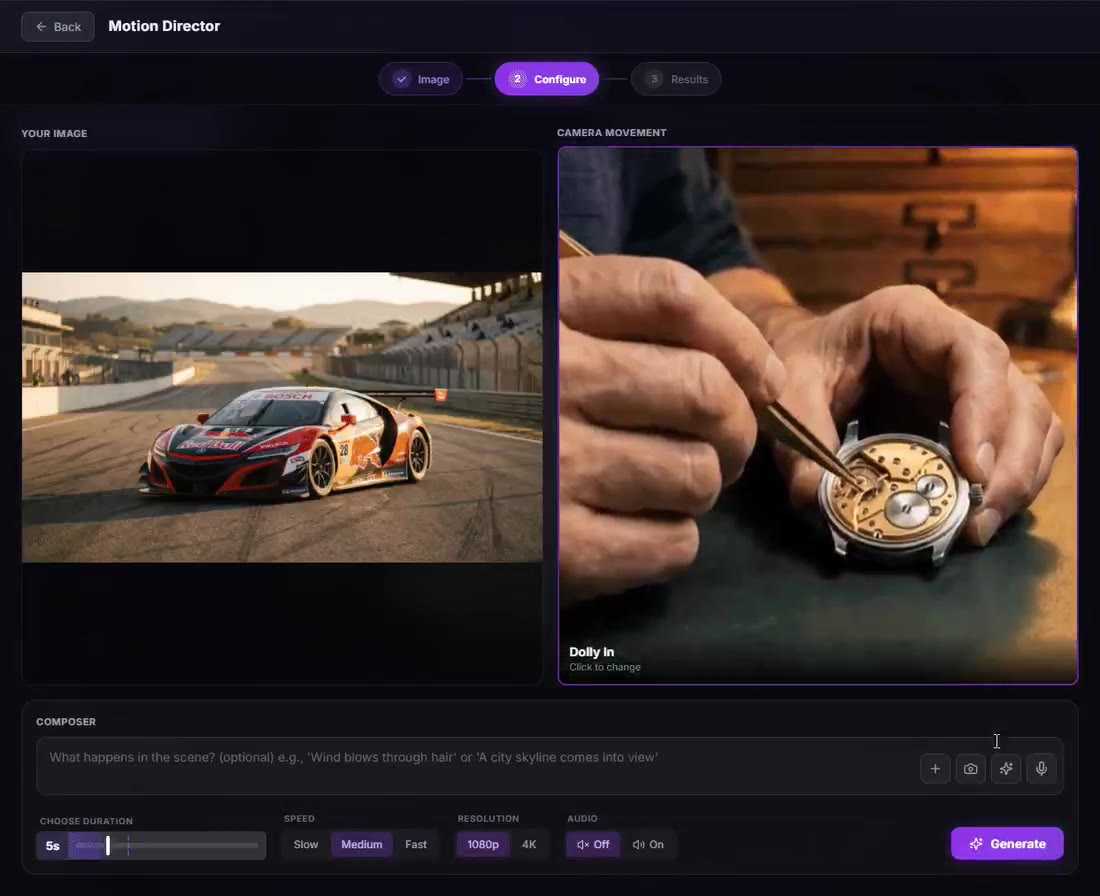Viewport: 1100px width, 896px height.
Task: Click the race car image preview
Action: 282,417
